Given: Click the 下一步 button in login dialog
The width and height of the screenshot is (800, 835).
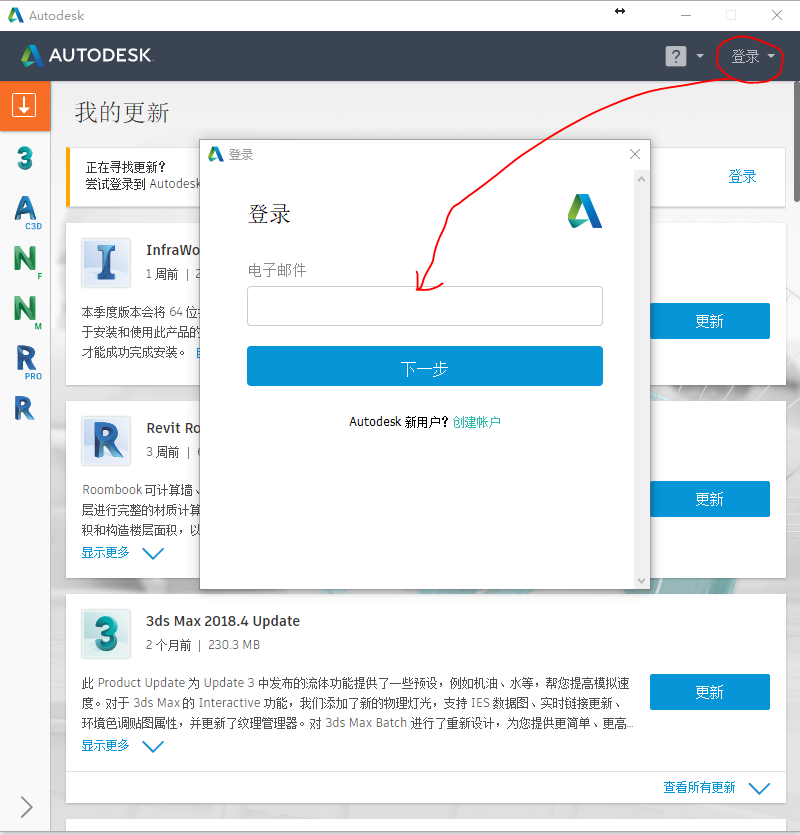Looking at the screenshot, I should pos(425,366).
